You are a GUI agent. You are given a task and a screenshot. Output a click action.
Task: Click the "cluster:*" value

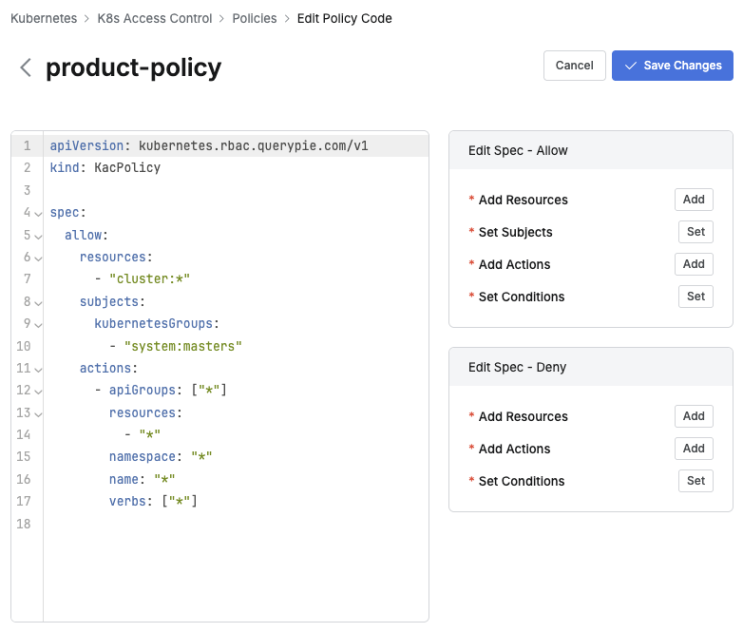point(149,279)
